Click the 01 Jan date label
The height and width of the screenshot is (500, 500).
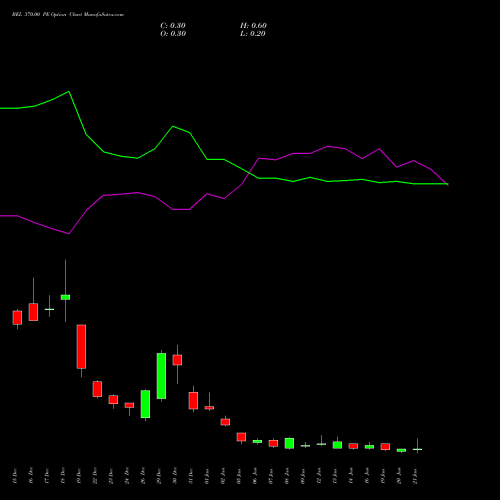207,476
